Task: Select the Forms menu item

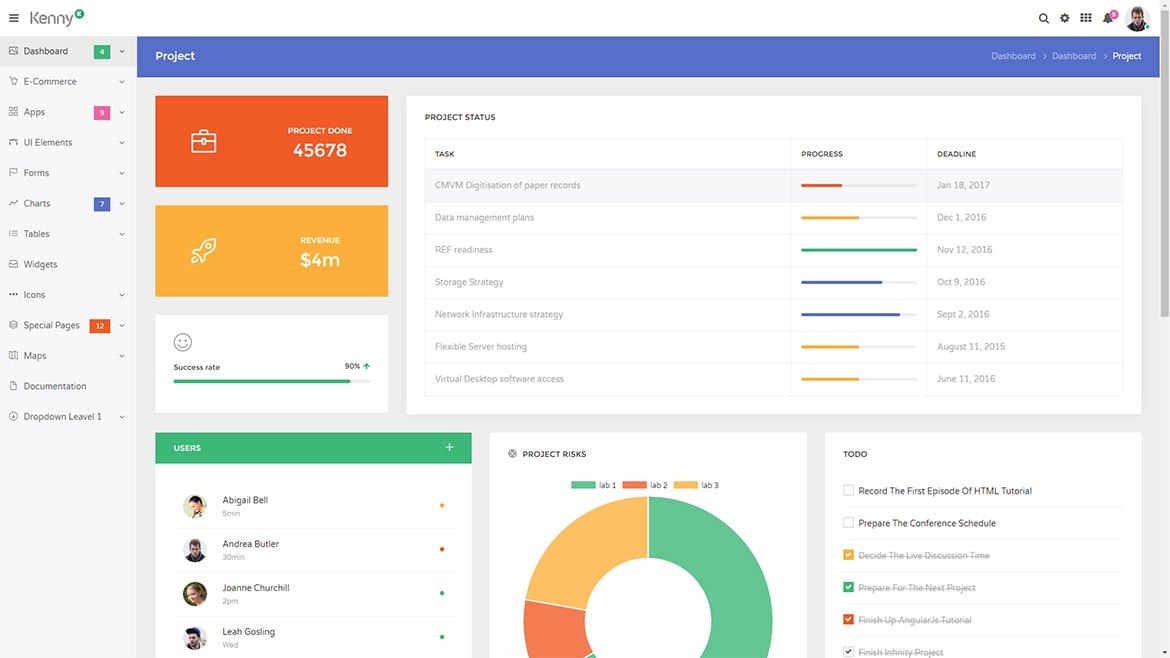Action: [x=68, y=172]
